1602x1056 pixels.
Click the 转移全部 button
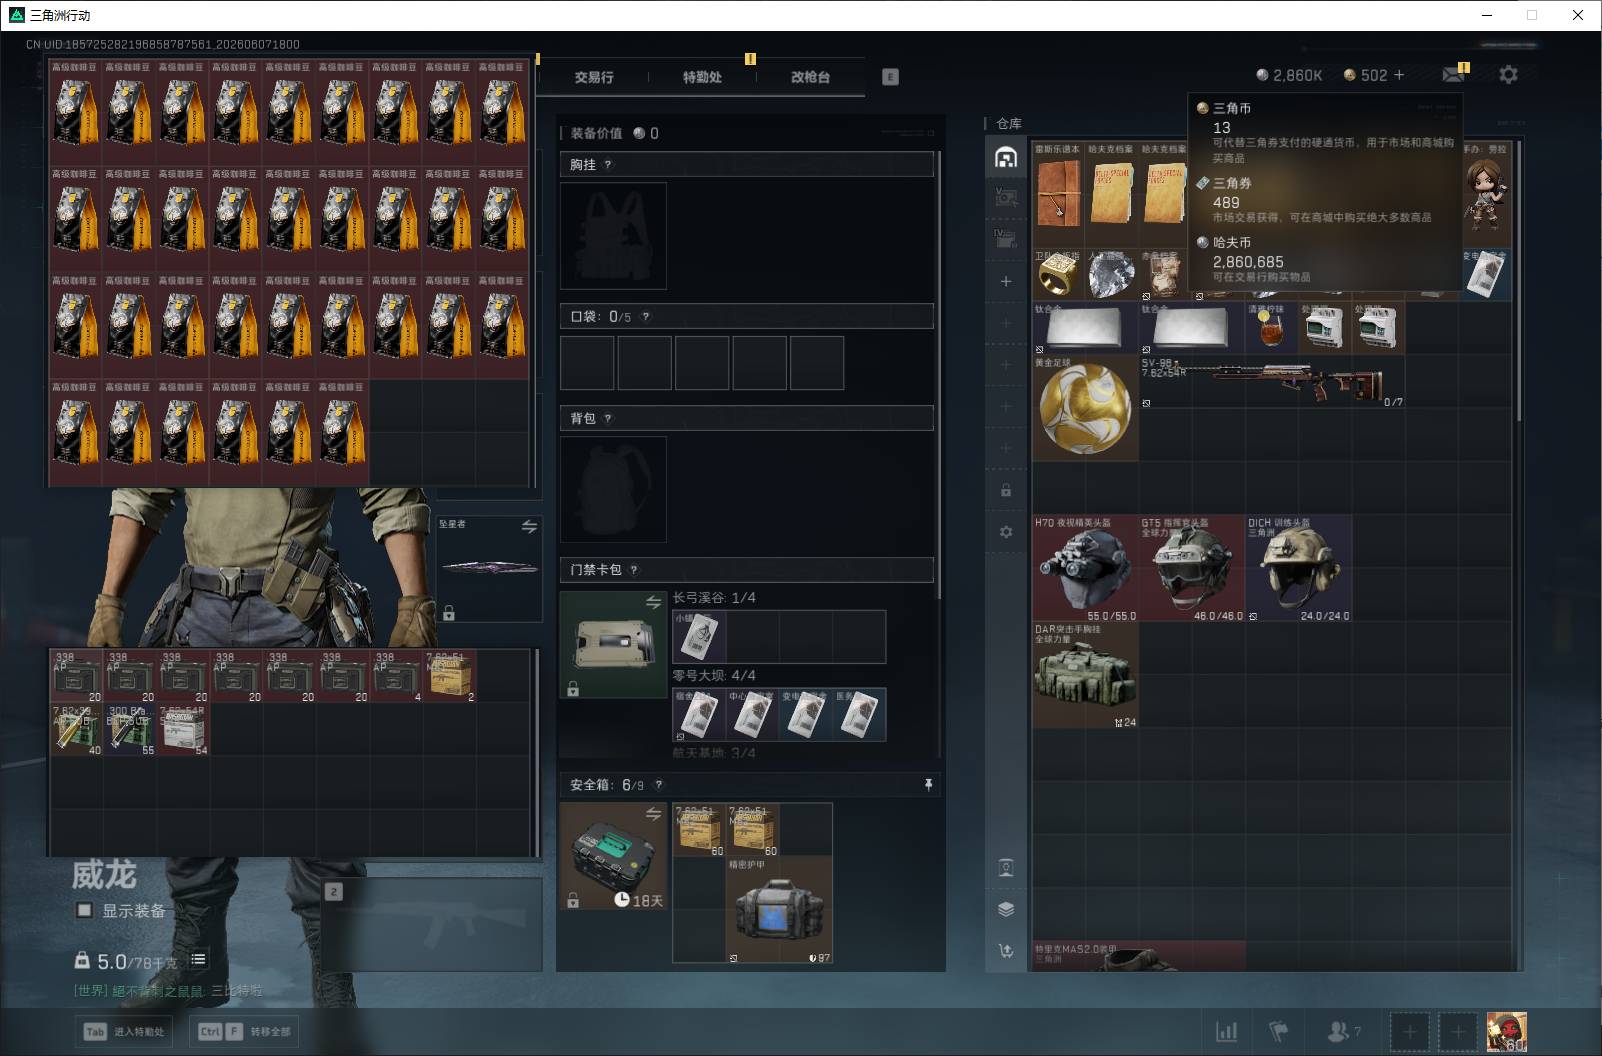[x=245, y=1031]
